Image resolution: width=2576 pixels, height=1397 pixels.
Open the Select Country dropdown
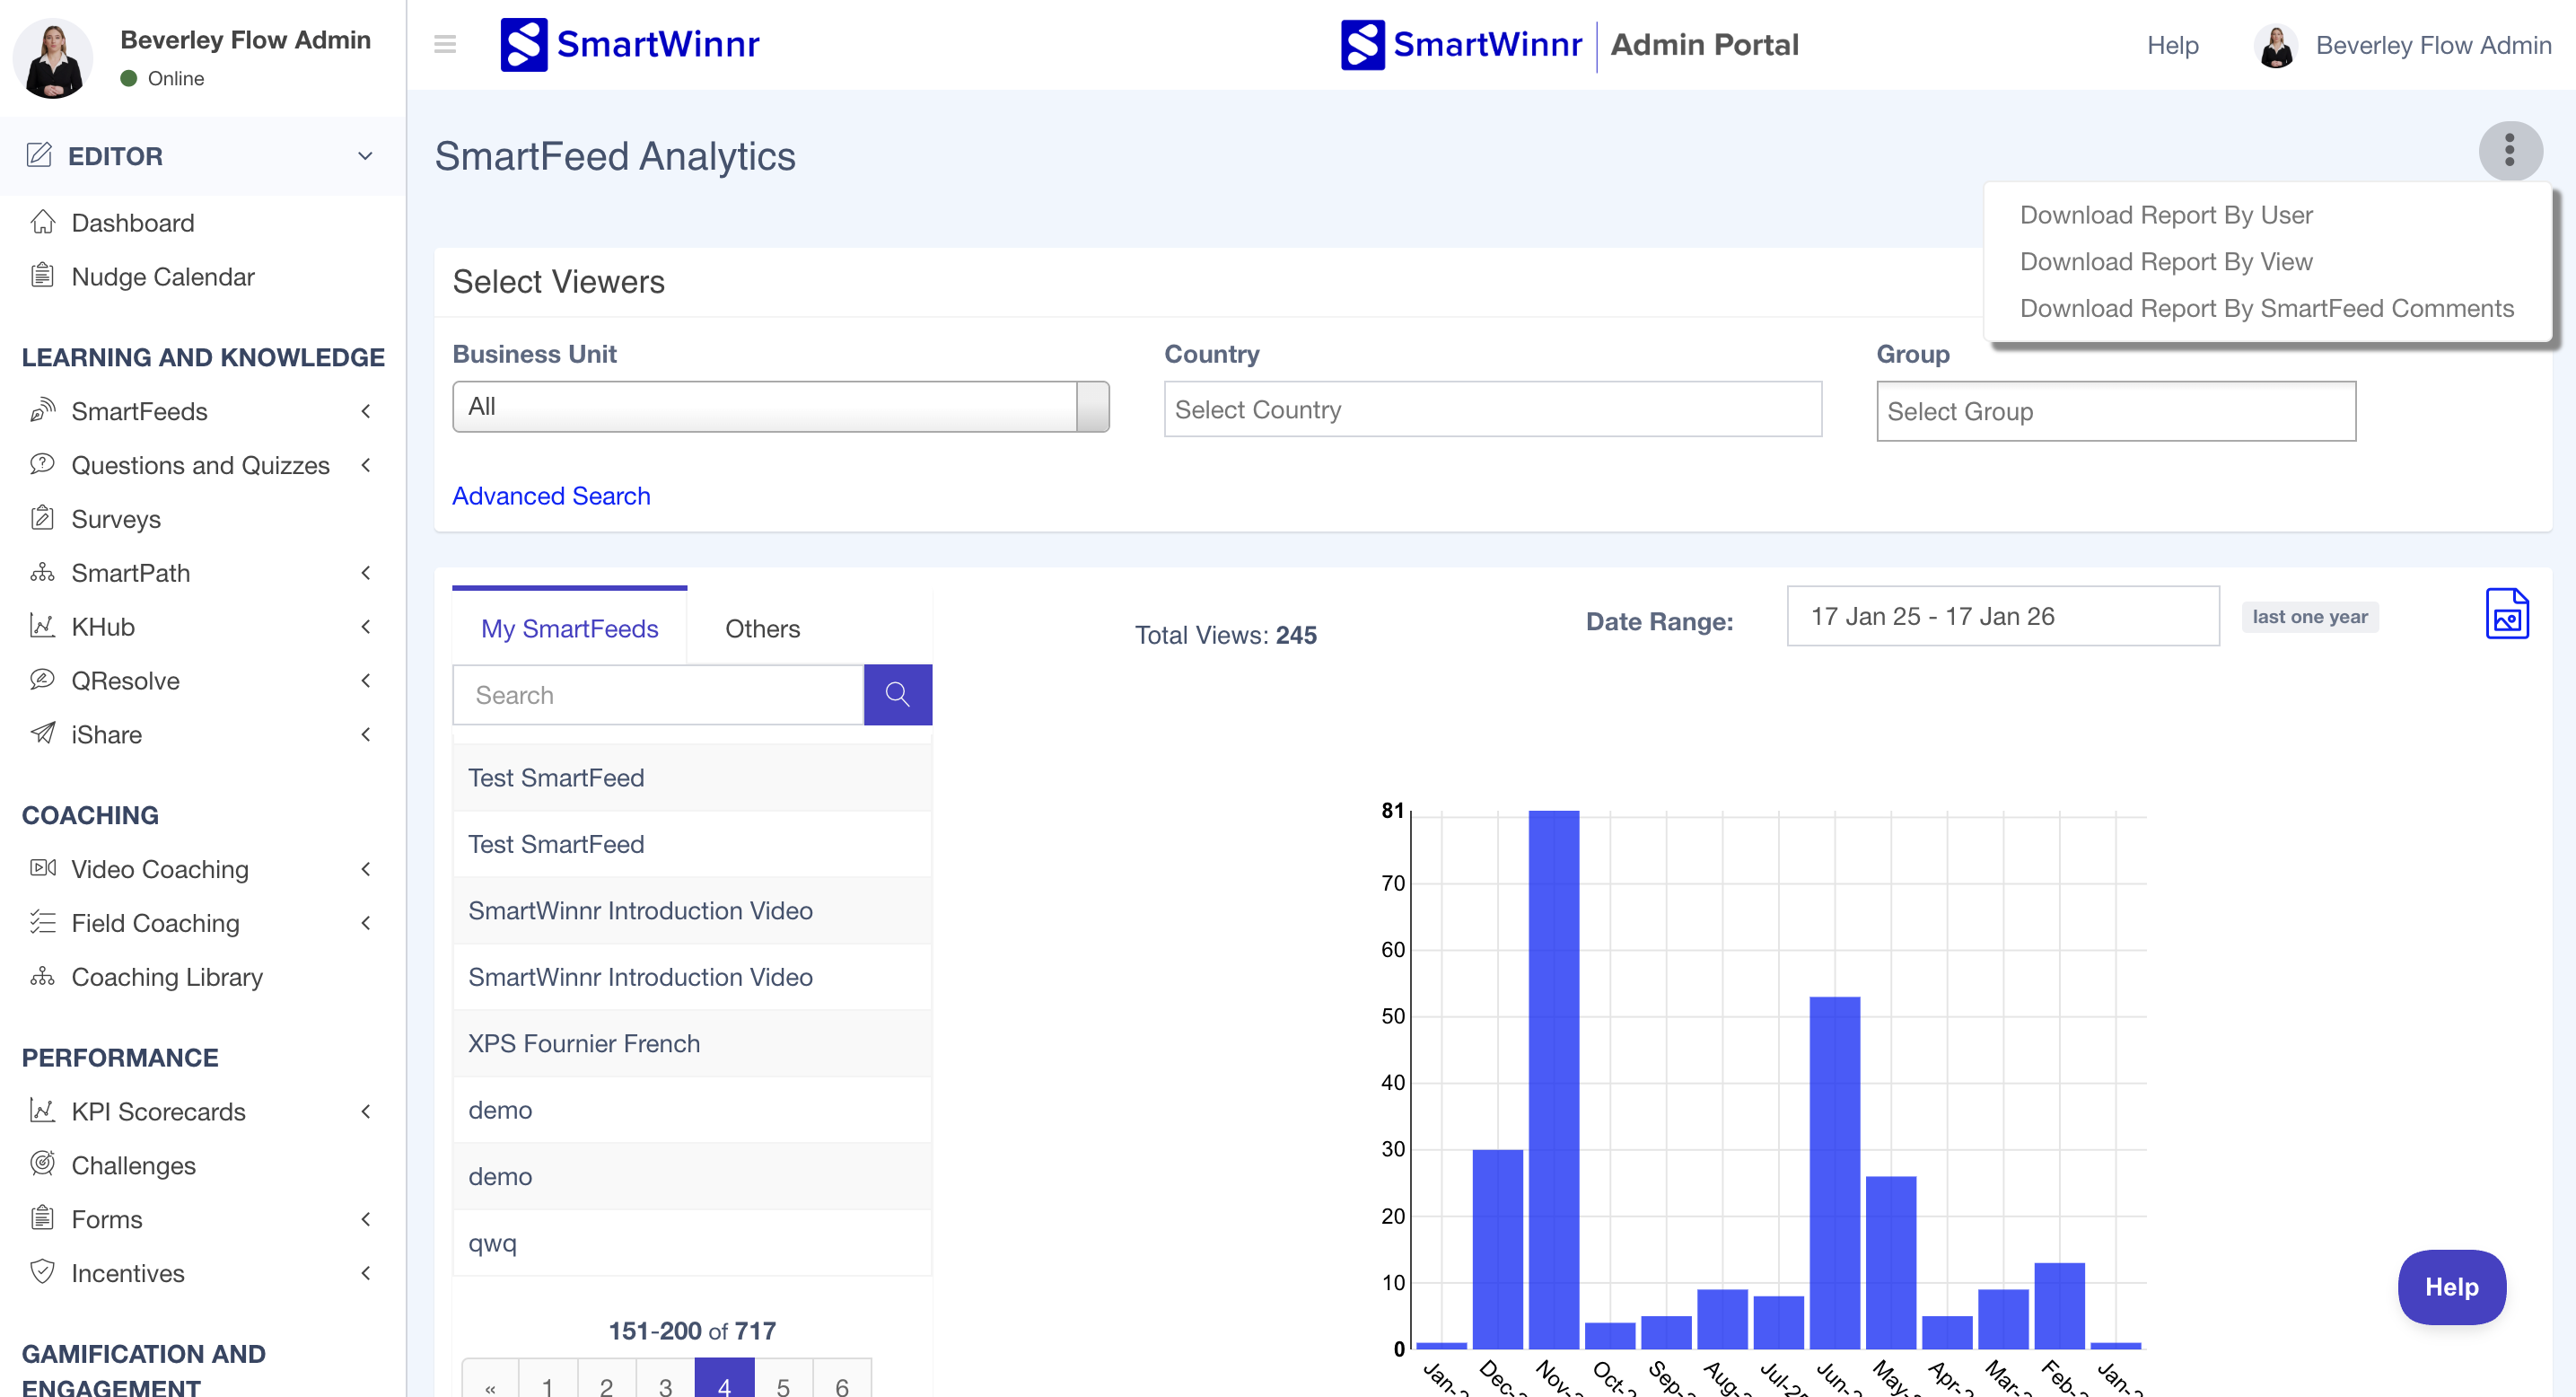point(1492,409)
